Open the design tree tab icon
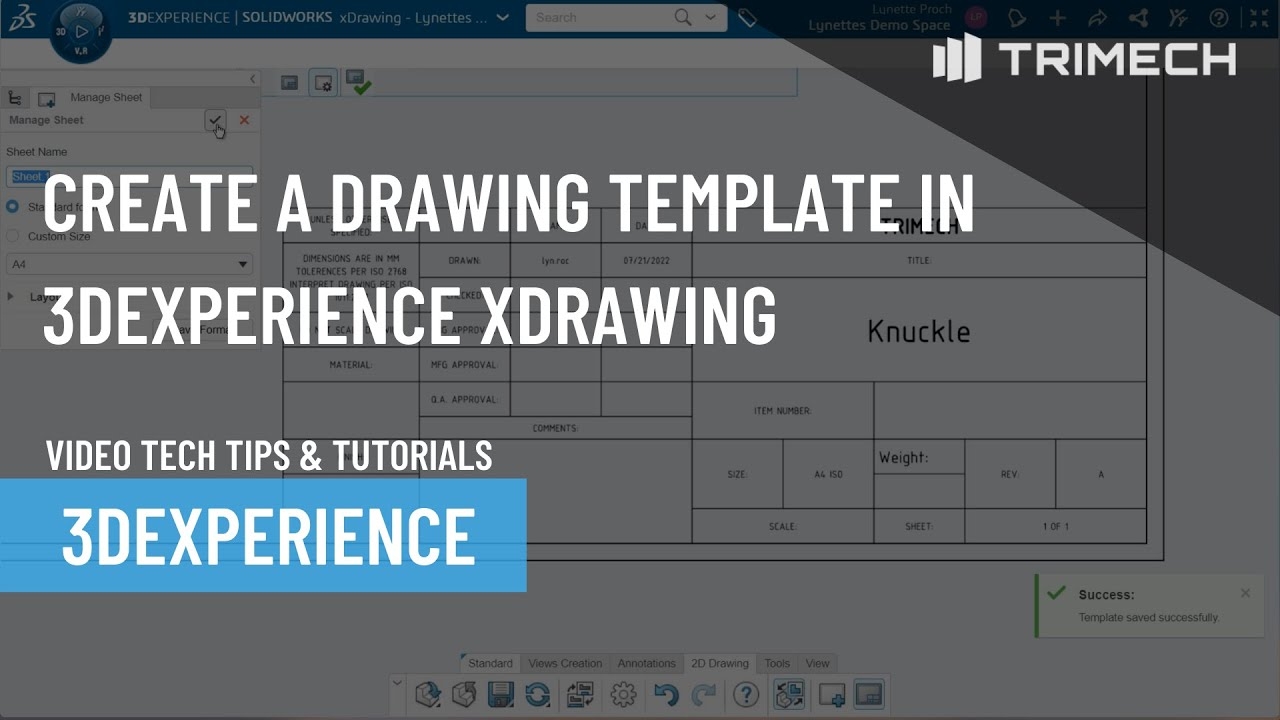 15,98
